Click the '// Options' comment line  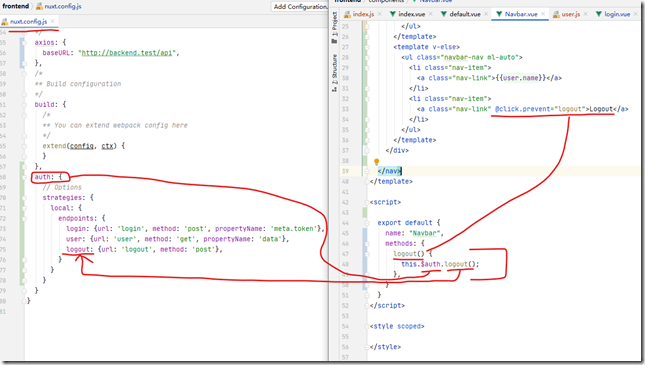pyautogui.click(x=62, y=187)
